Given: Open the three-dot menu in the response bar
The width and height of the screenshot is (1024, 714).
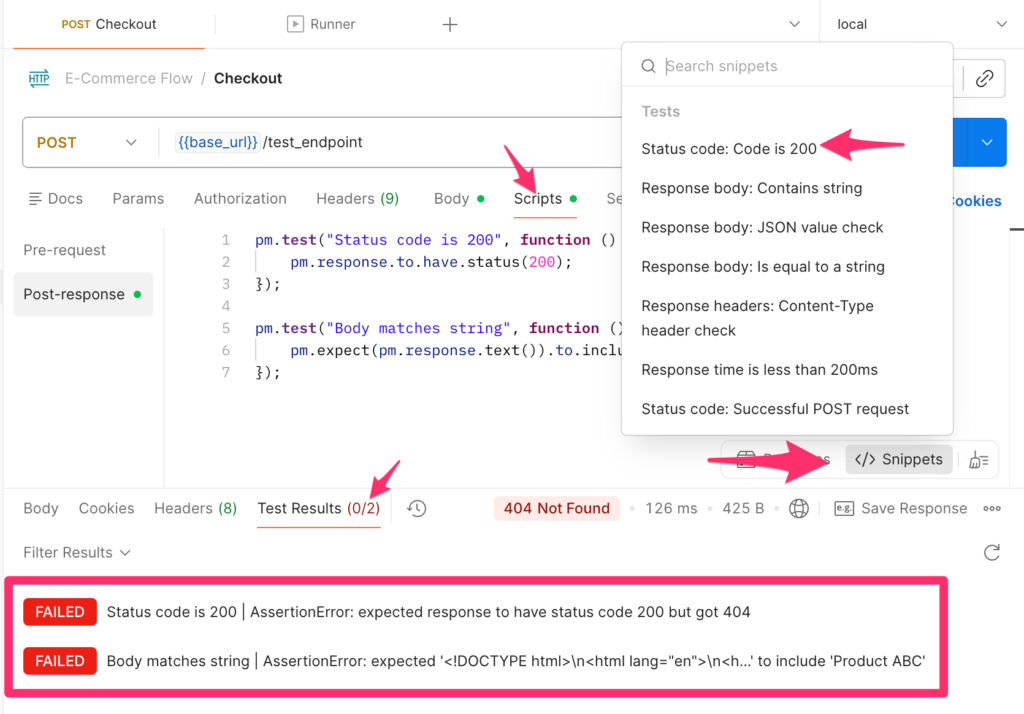Looking at the screenshot, I should coord(991,508).
